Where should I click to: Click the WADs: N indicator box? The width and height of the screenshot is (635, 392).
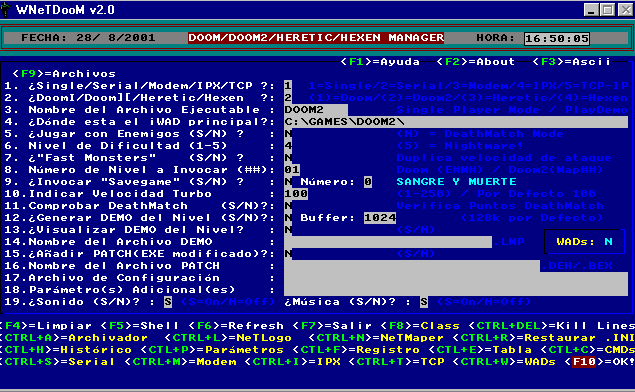584,242
